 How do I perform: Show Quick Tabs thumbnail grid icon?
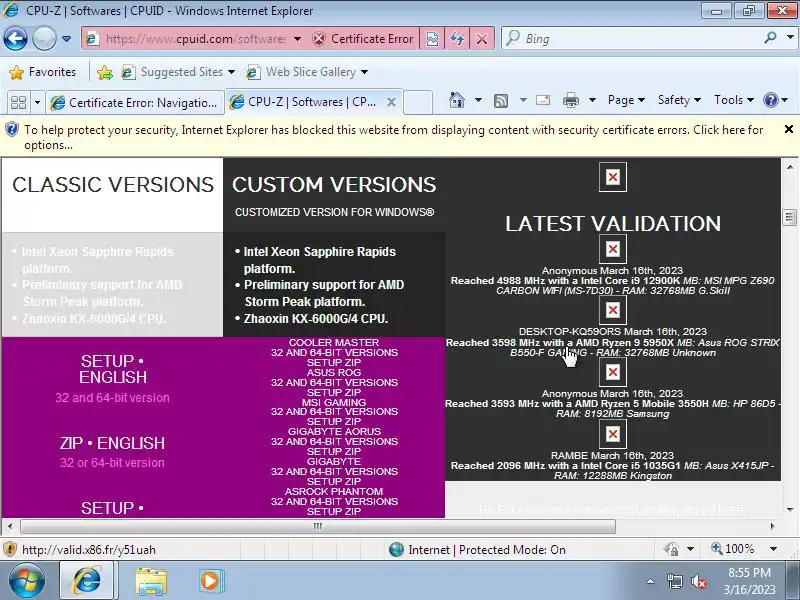pyautogui.click(x=18, y=103)
